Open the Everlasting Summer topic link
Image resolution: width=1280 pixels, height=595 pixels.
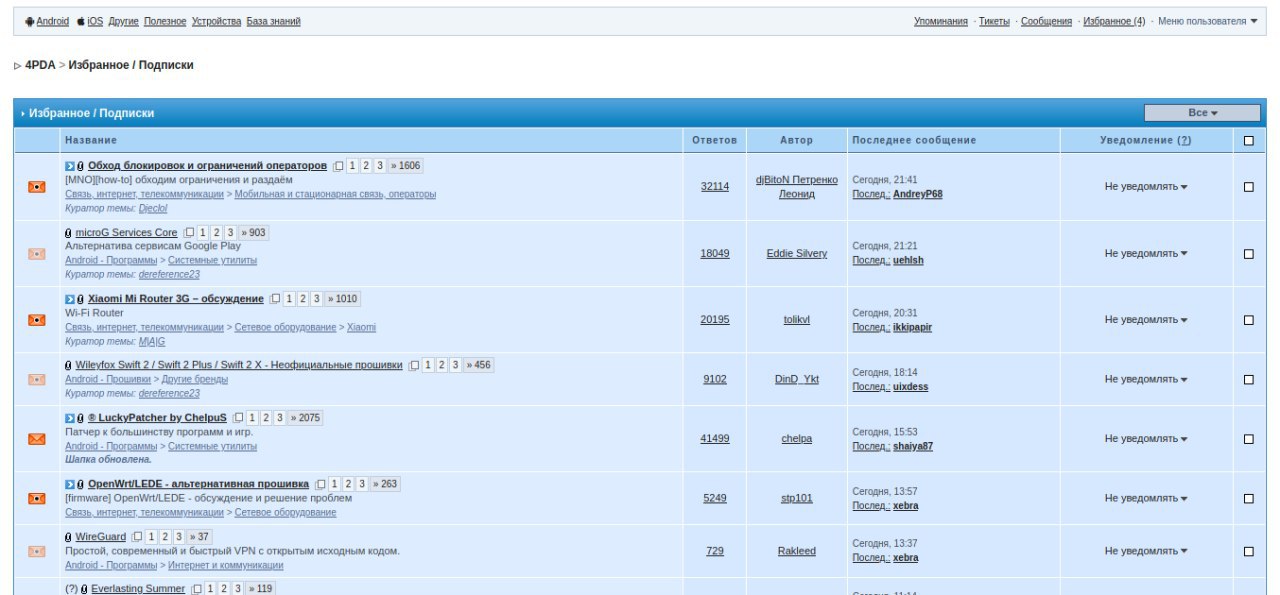tap(138, 589)
